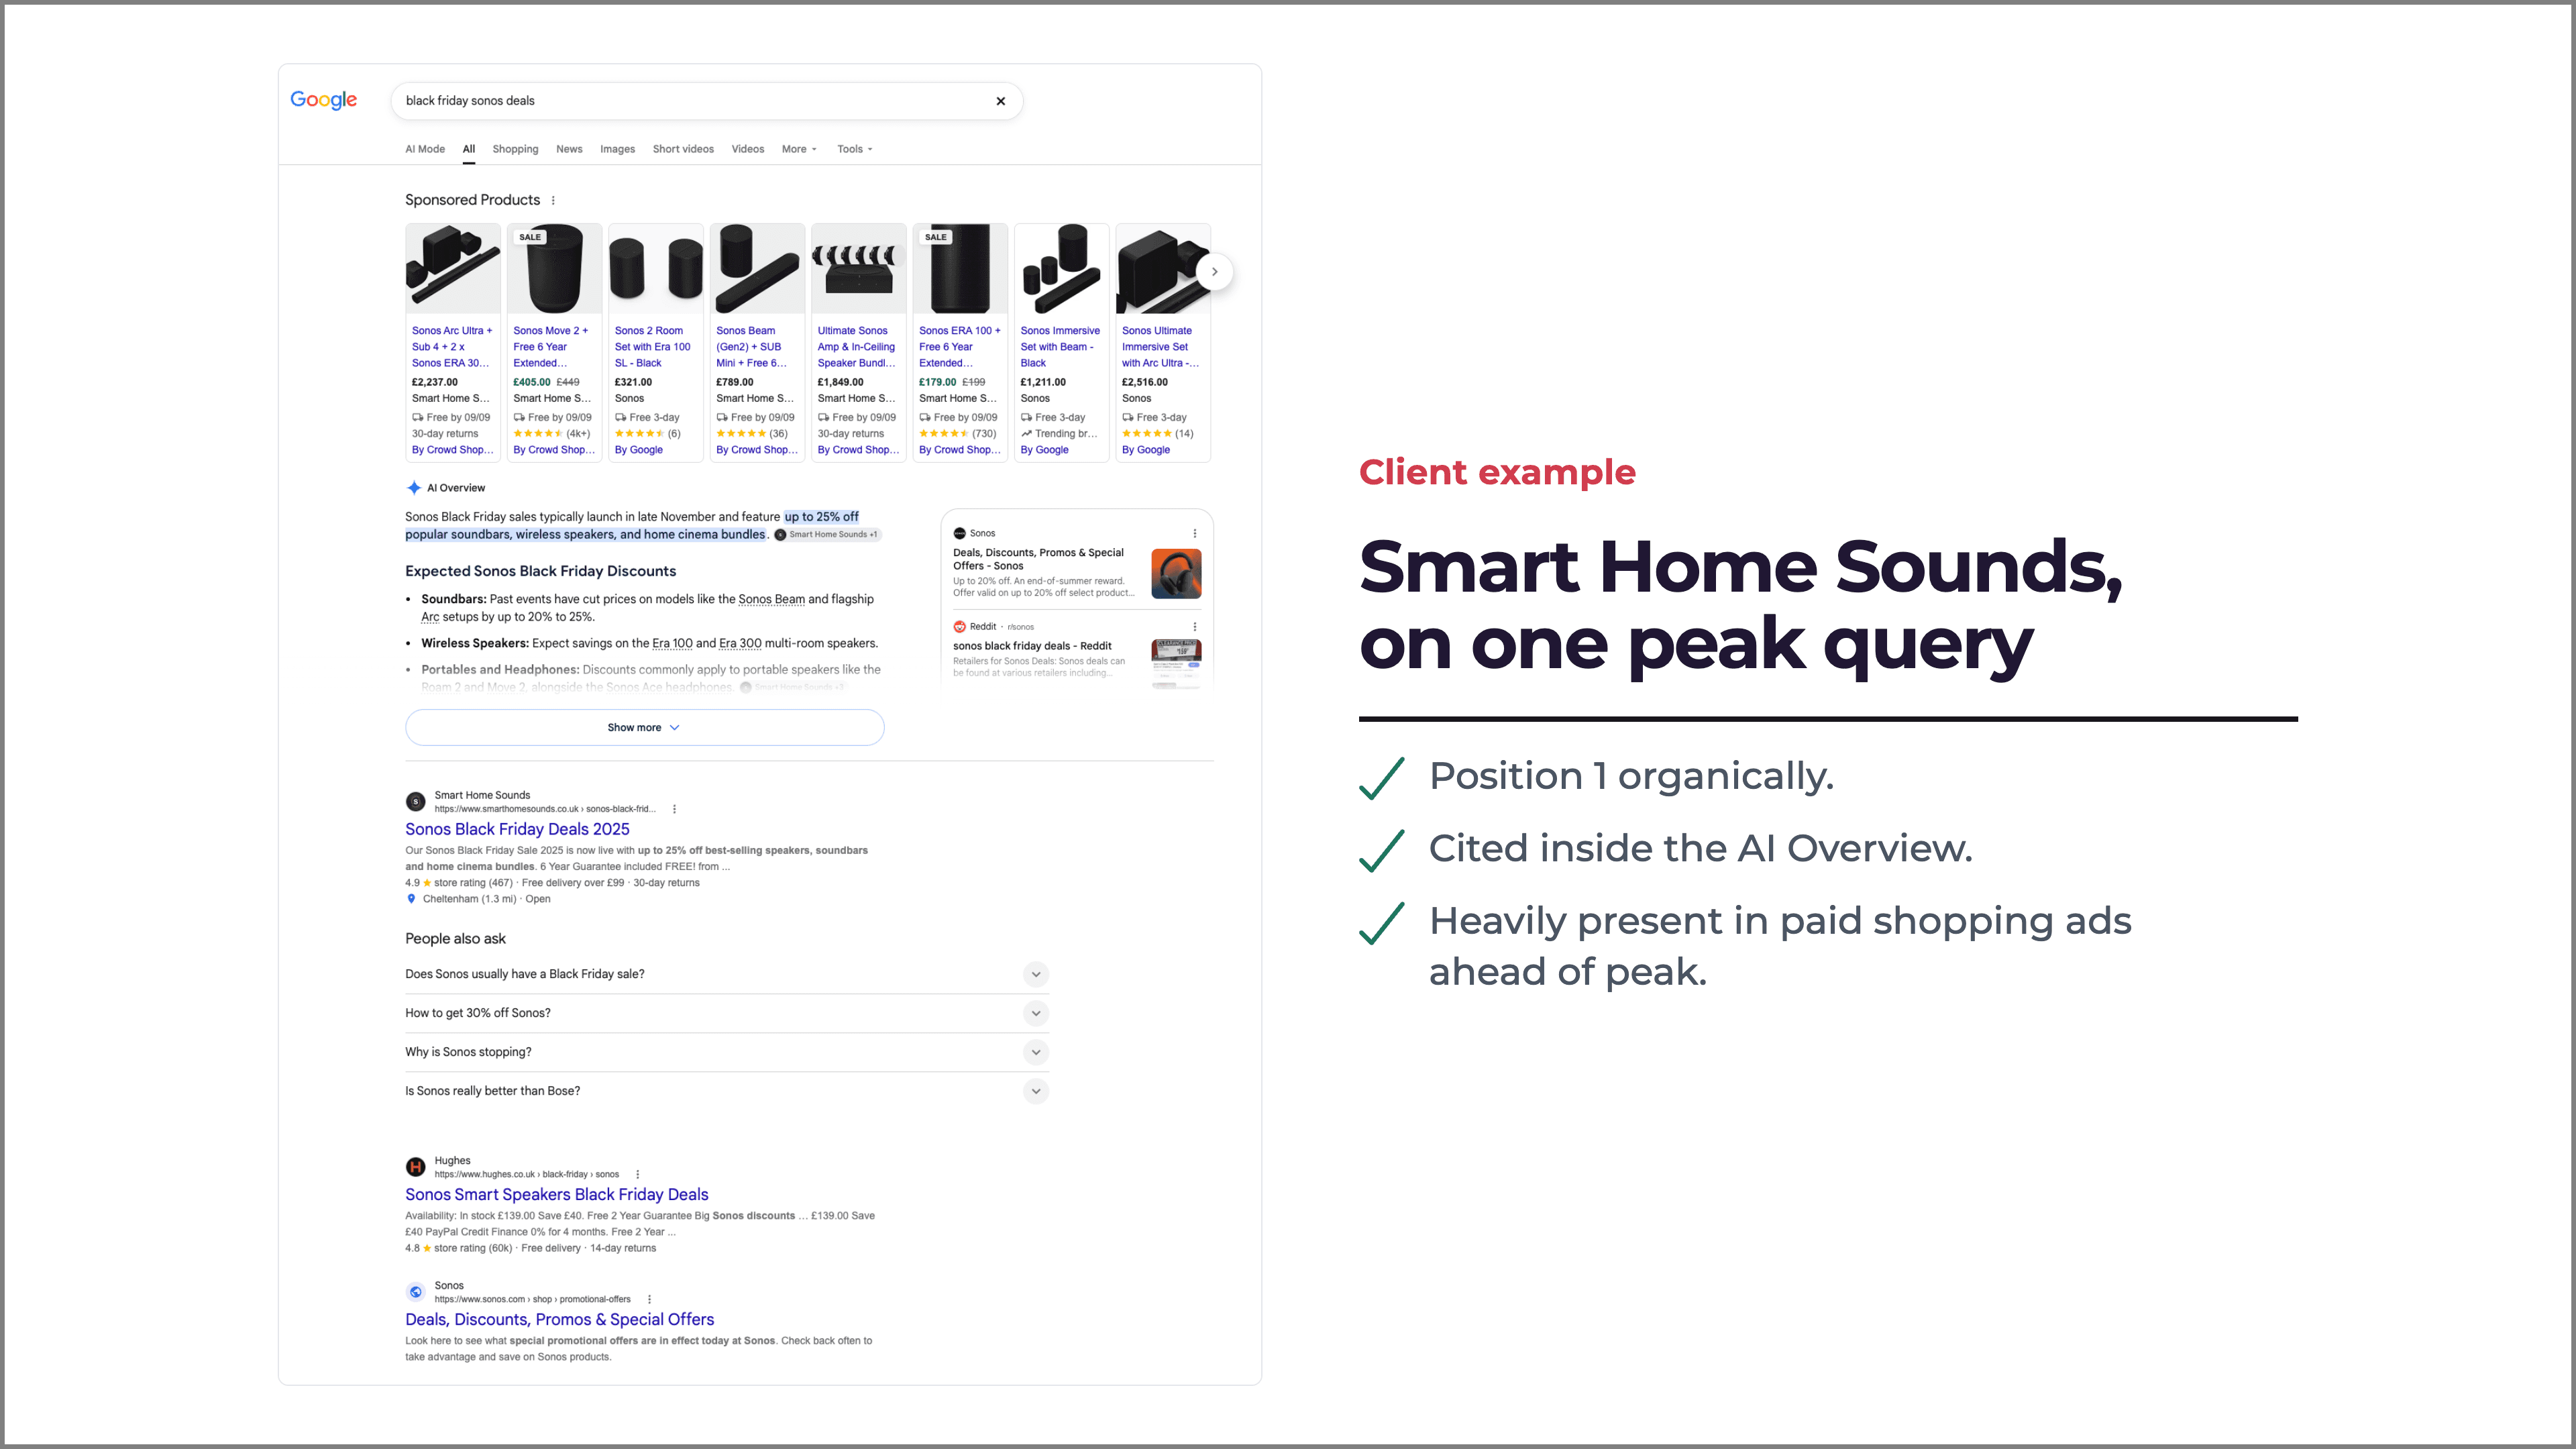Open options menu on Reddit source card

coord(1194,627)
